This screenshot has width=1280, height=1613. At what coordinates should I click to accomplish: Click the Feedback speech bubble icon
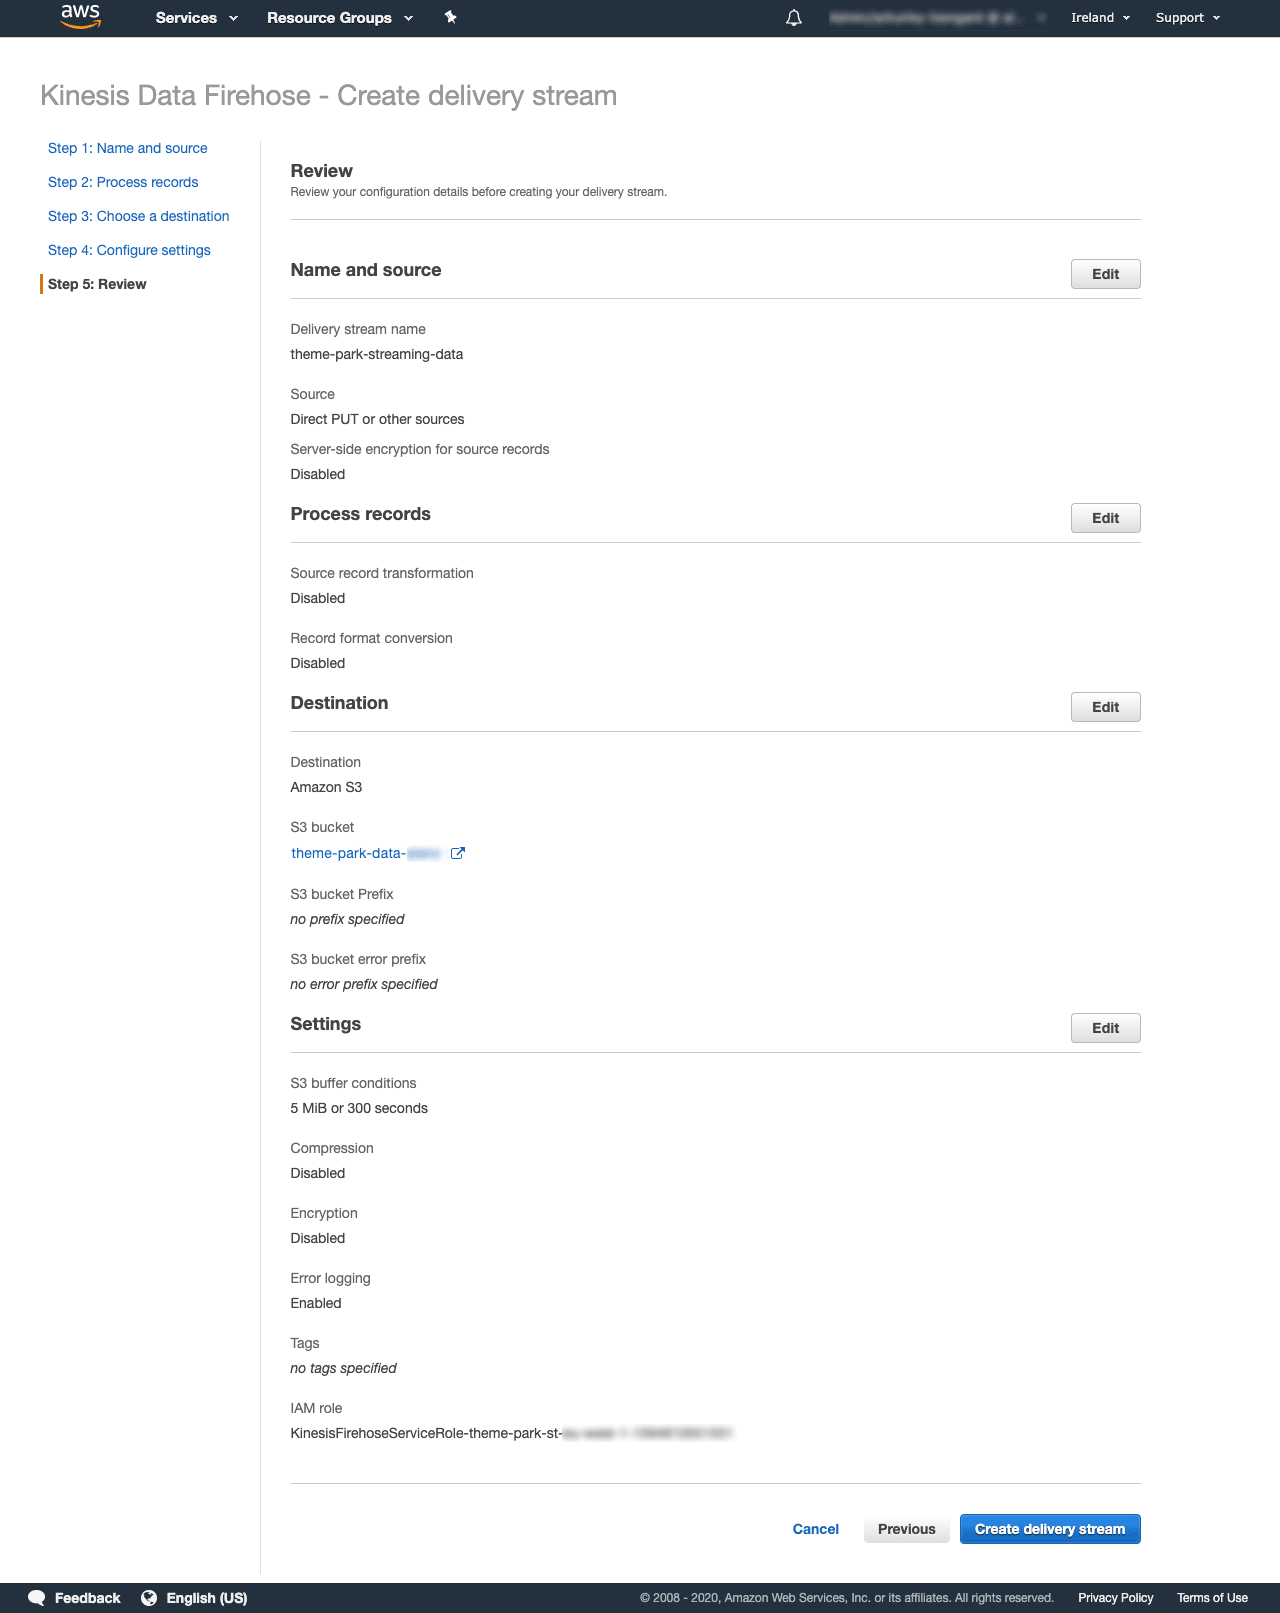pos(36,1598)
